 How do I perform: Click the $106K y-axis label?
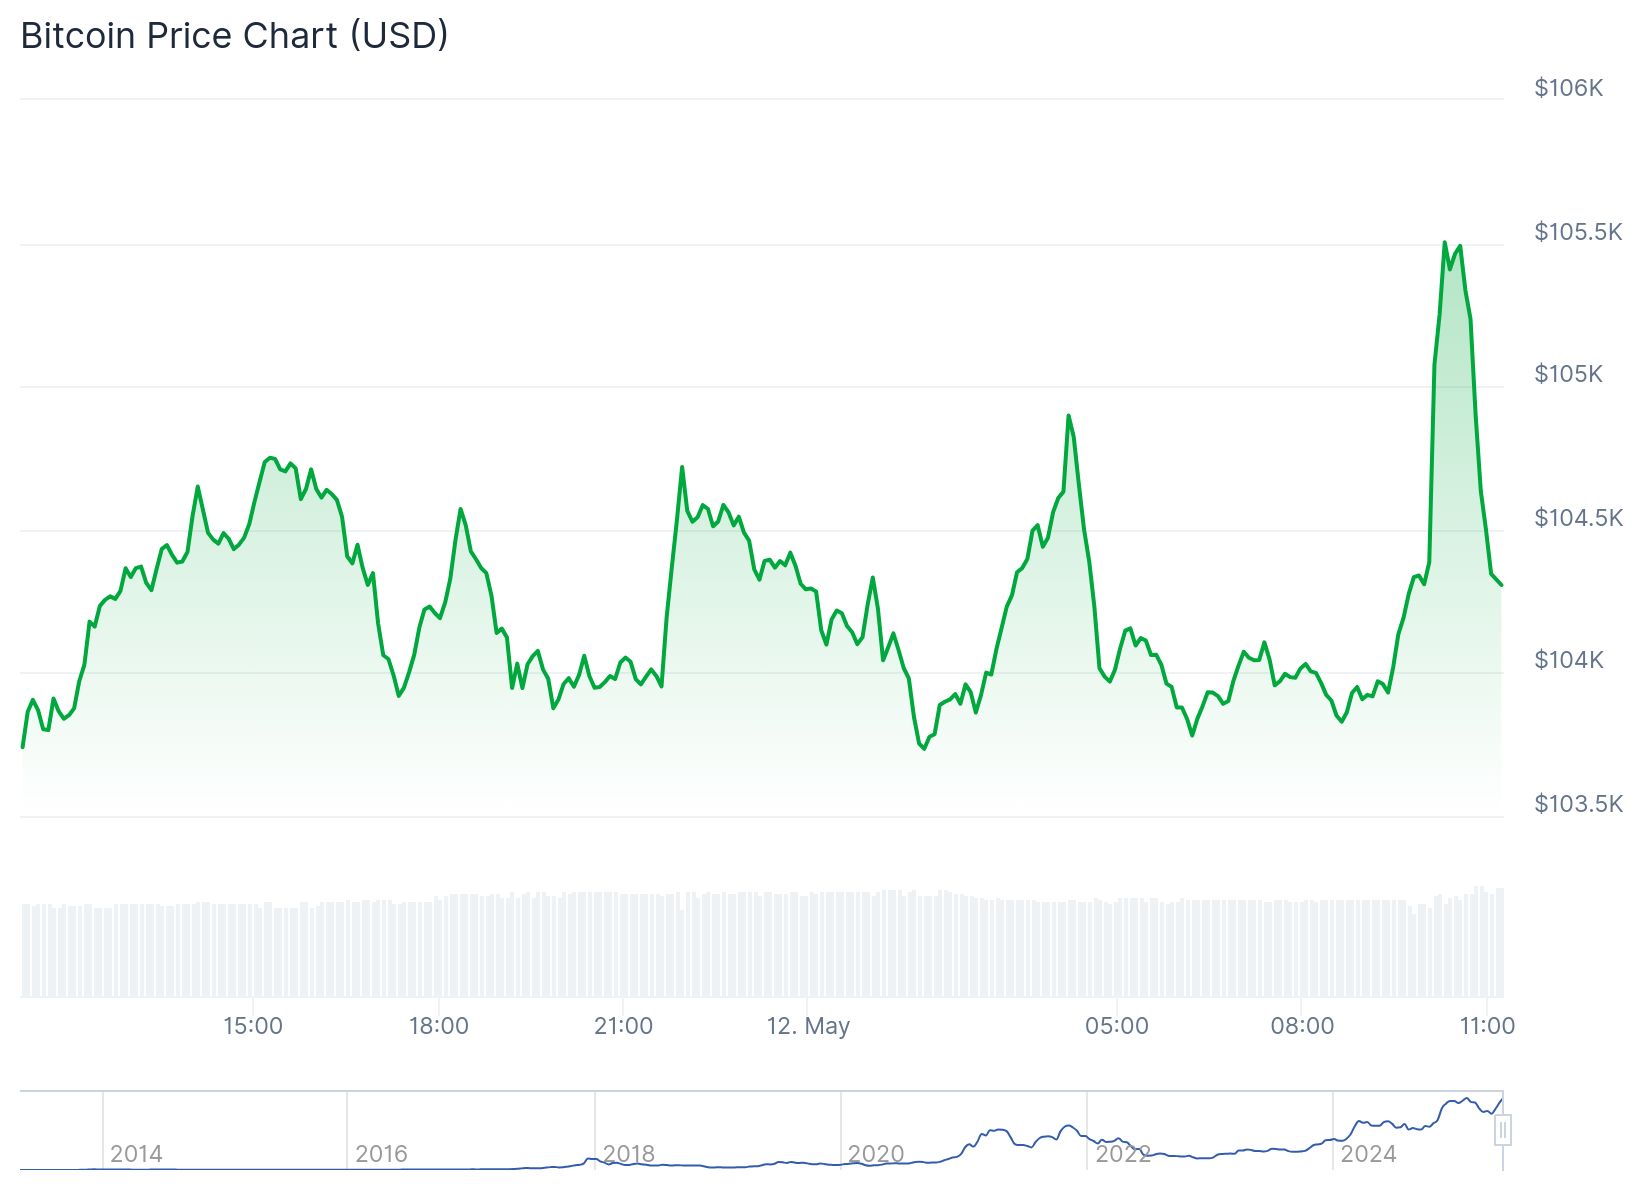(1568, 88)
